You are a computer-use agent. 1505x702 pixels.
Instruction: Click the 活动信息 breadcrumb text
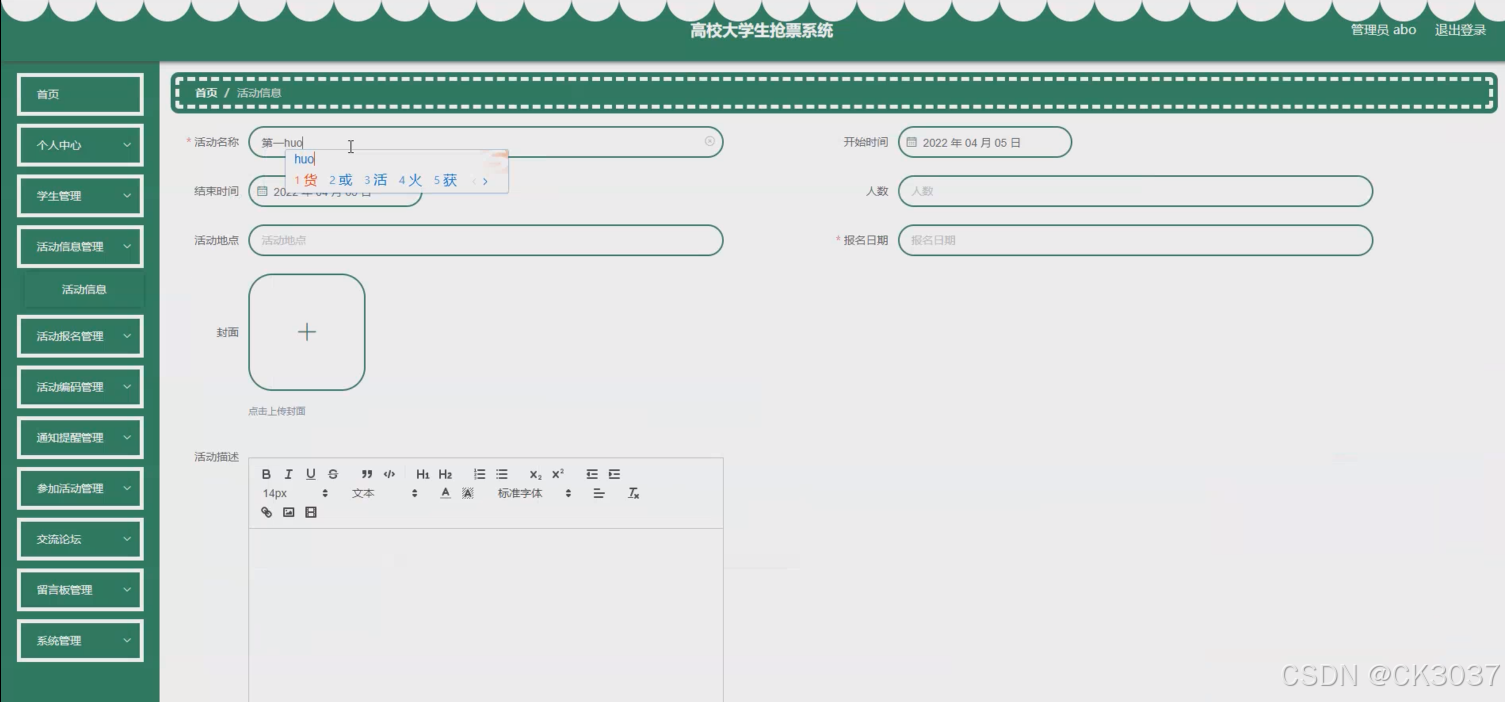pyautogui.click(x=259, y=93)
